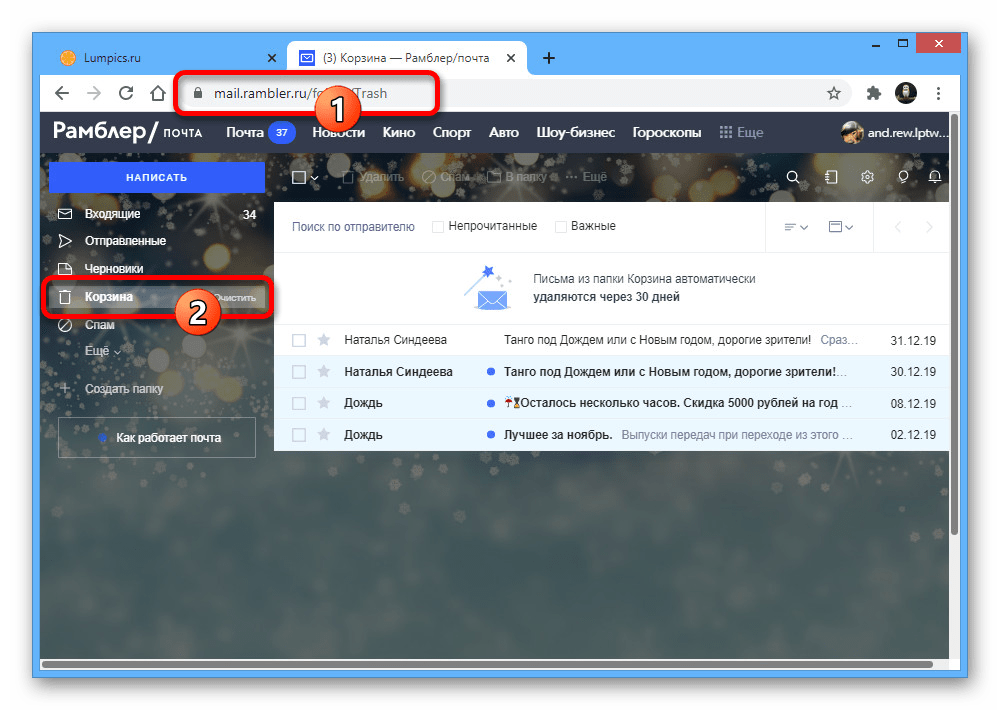
Task: Star the message from Наталья Синдеева
Action: click(x=322, y=340)
